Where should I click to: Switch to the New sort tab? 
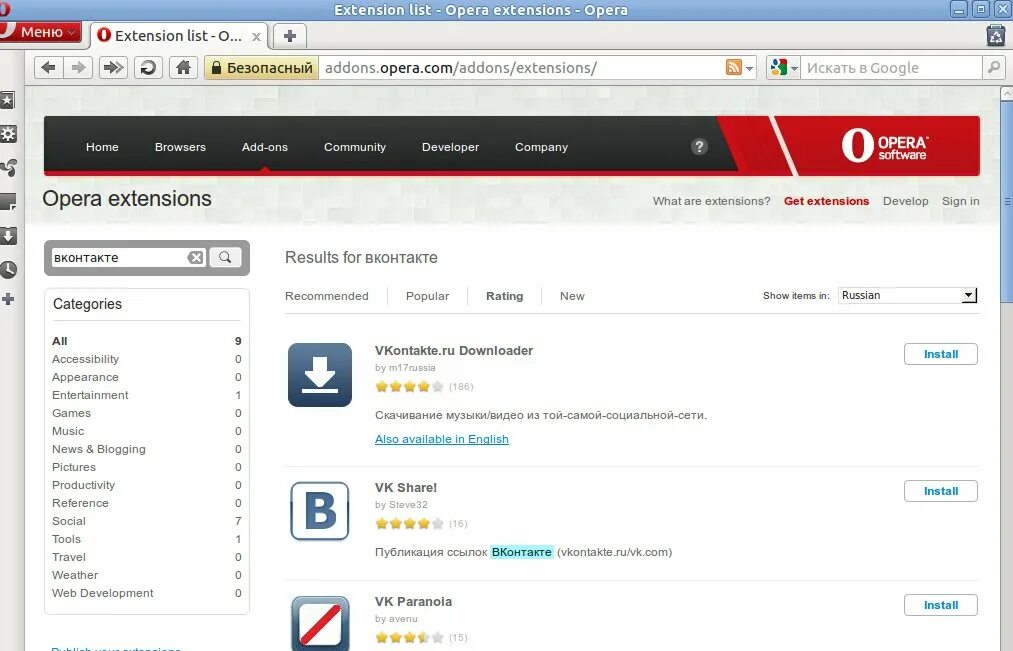[572, 296]
